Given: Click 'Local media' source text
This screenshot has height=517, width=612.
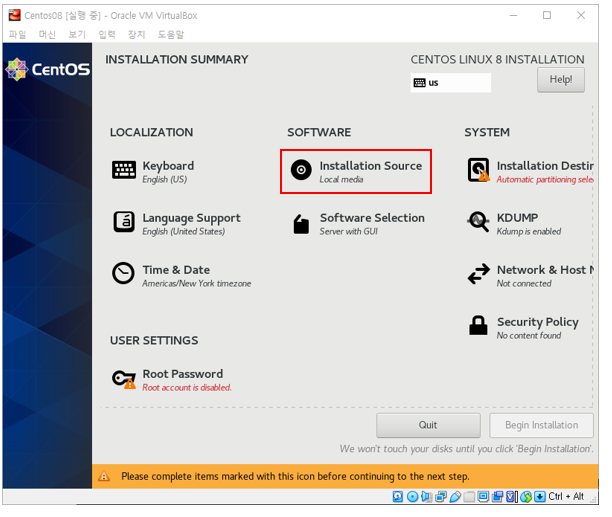Looking at the screenshot, I should coord(341,179).
